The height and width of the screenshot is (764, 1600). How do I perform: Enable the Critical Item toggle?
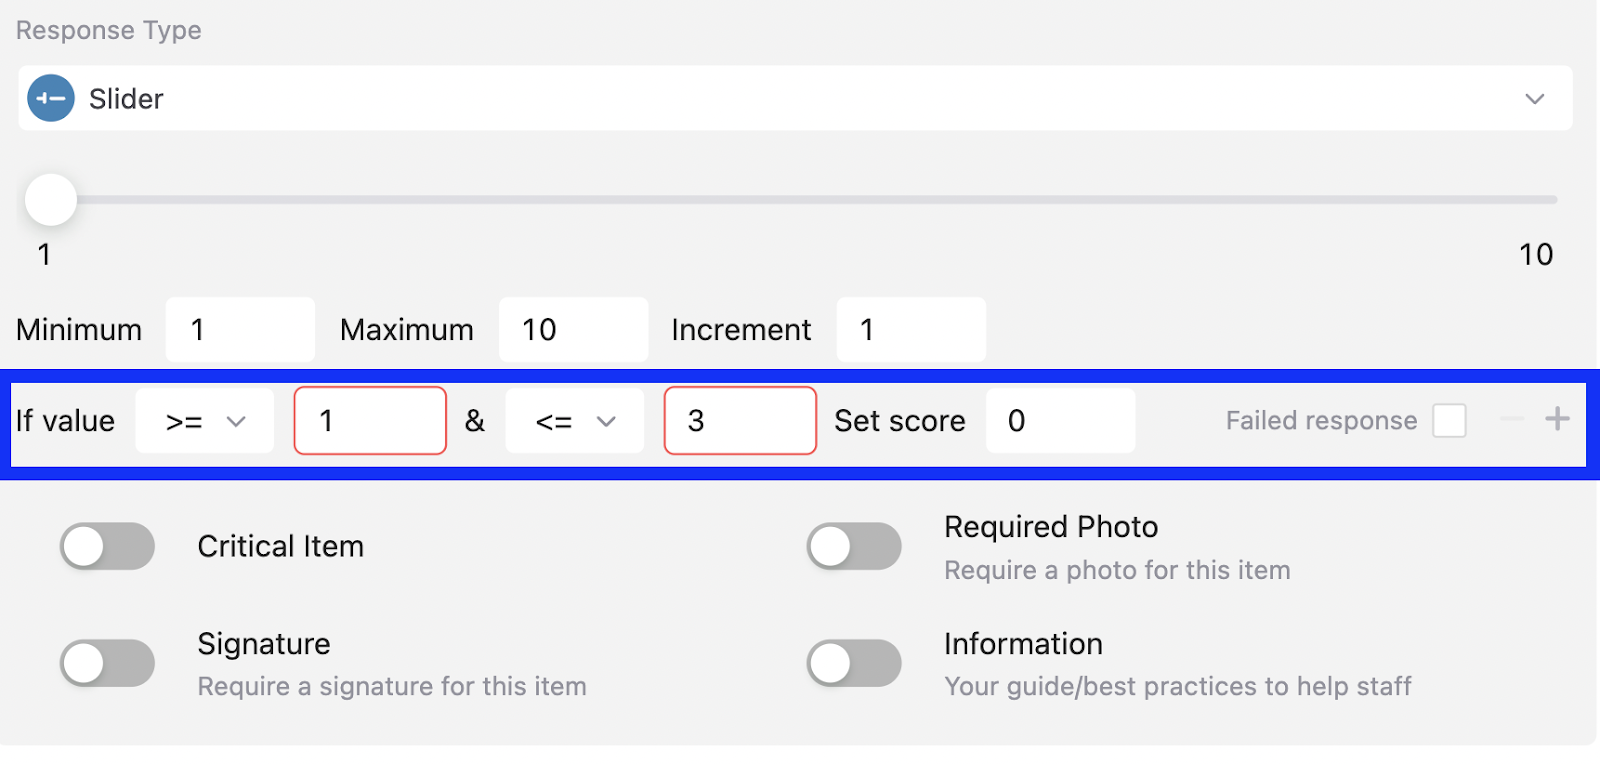107,546
